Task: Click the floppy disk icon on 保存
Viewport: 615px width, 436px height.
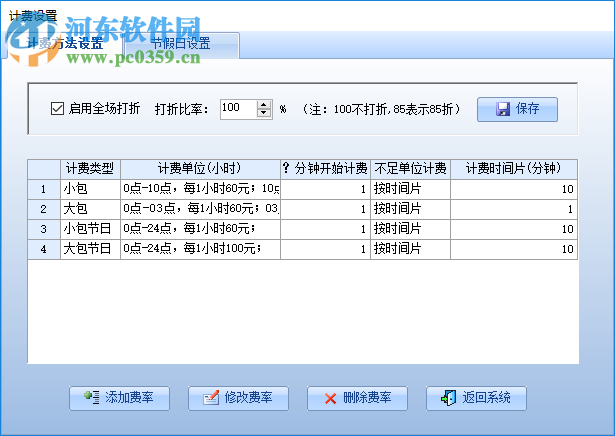Action: point(503,109)
